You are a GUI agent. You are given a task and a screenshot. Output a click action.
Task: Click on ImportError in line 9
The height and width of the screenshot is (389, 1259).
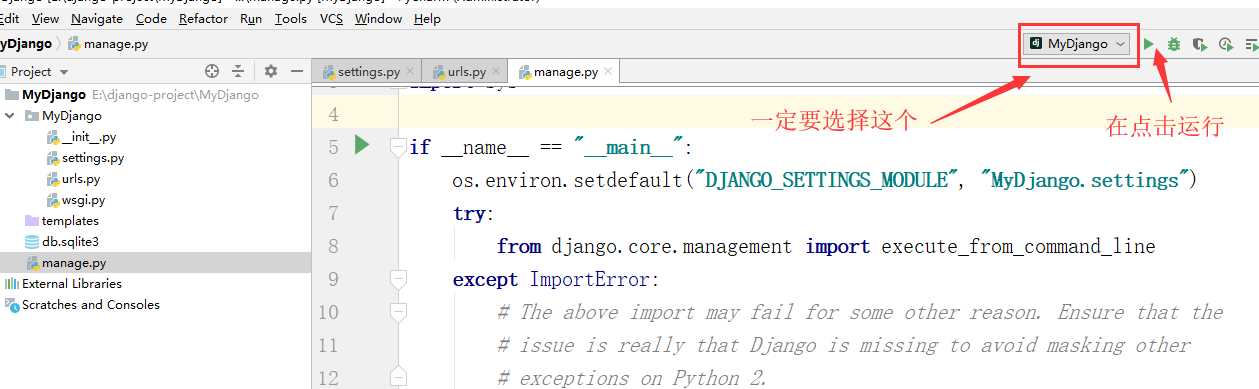click(589, 279)
